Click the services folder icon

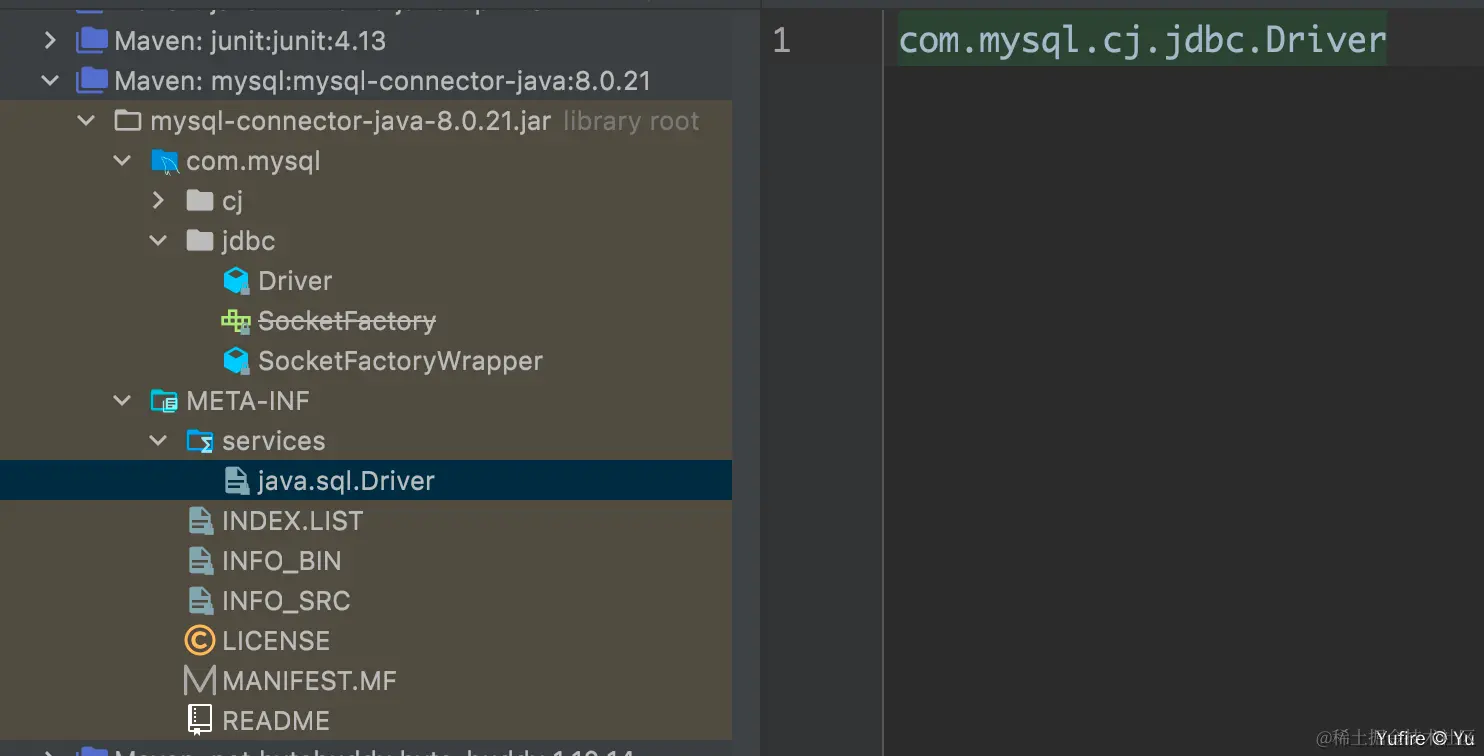200,441
